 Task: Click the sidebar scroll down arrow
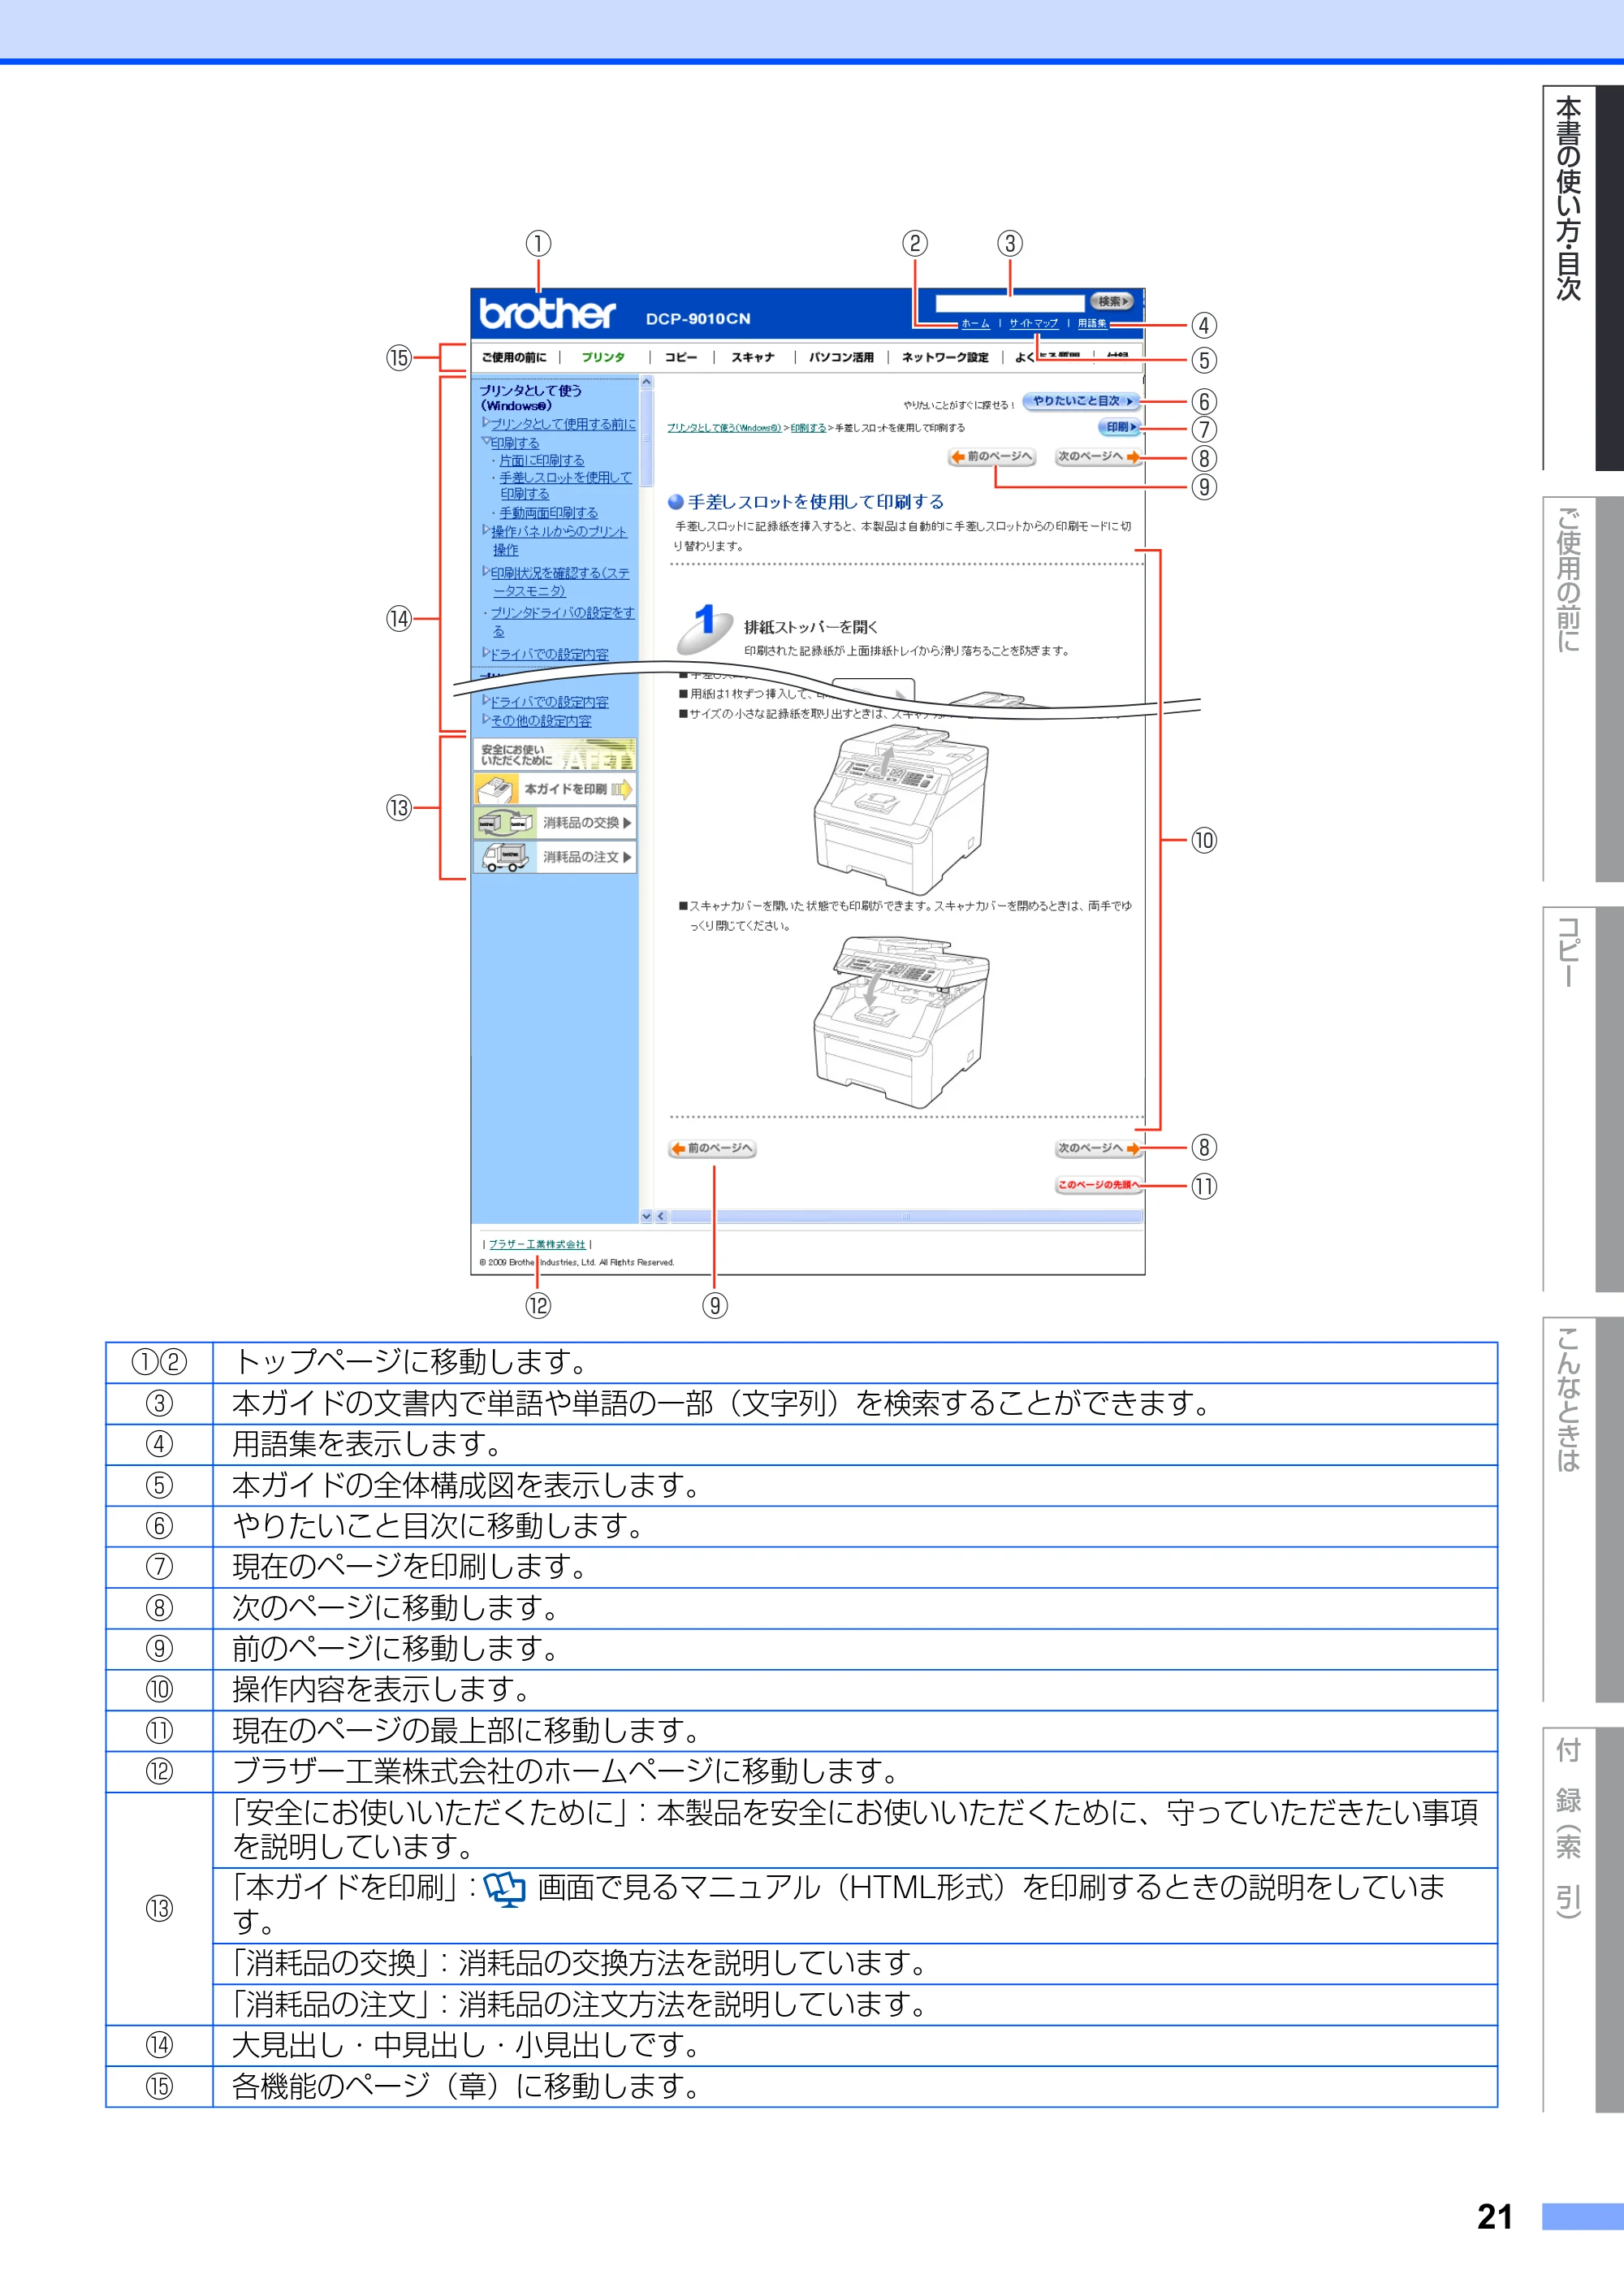(x=646, y=1216)
